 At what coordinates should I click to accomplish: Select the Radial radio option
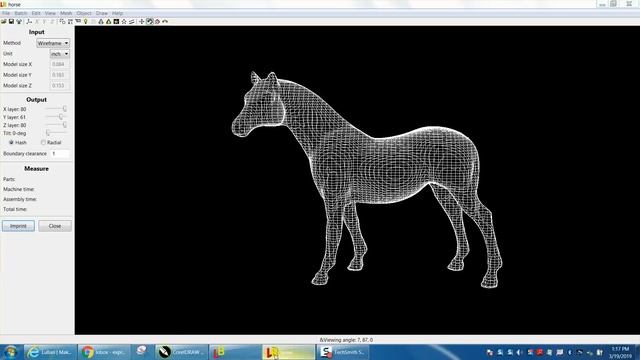[x=51, y=142]
